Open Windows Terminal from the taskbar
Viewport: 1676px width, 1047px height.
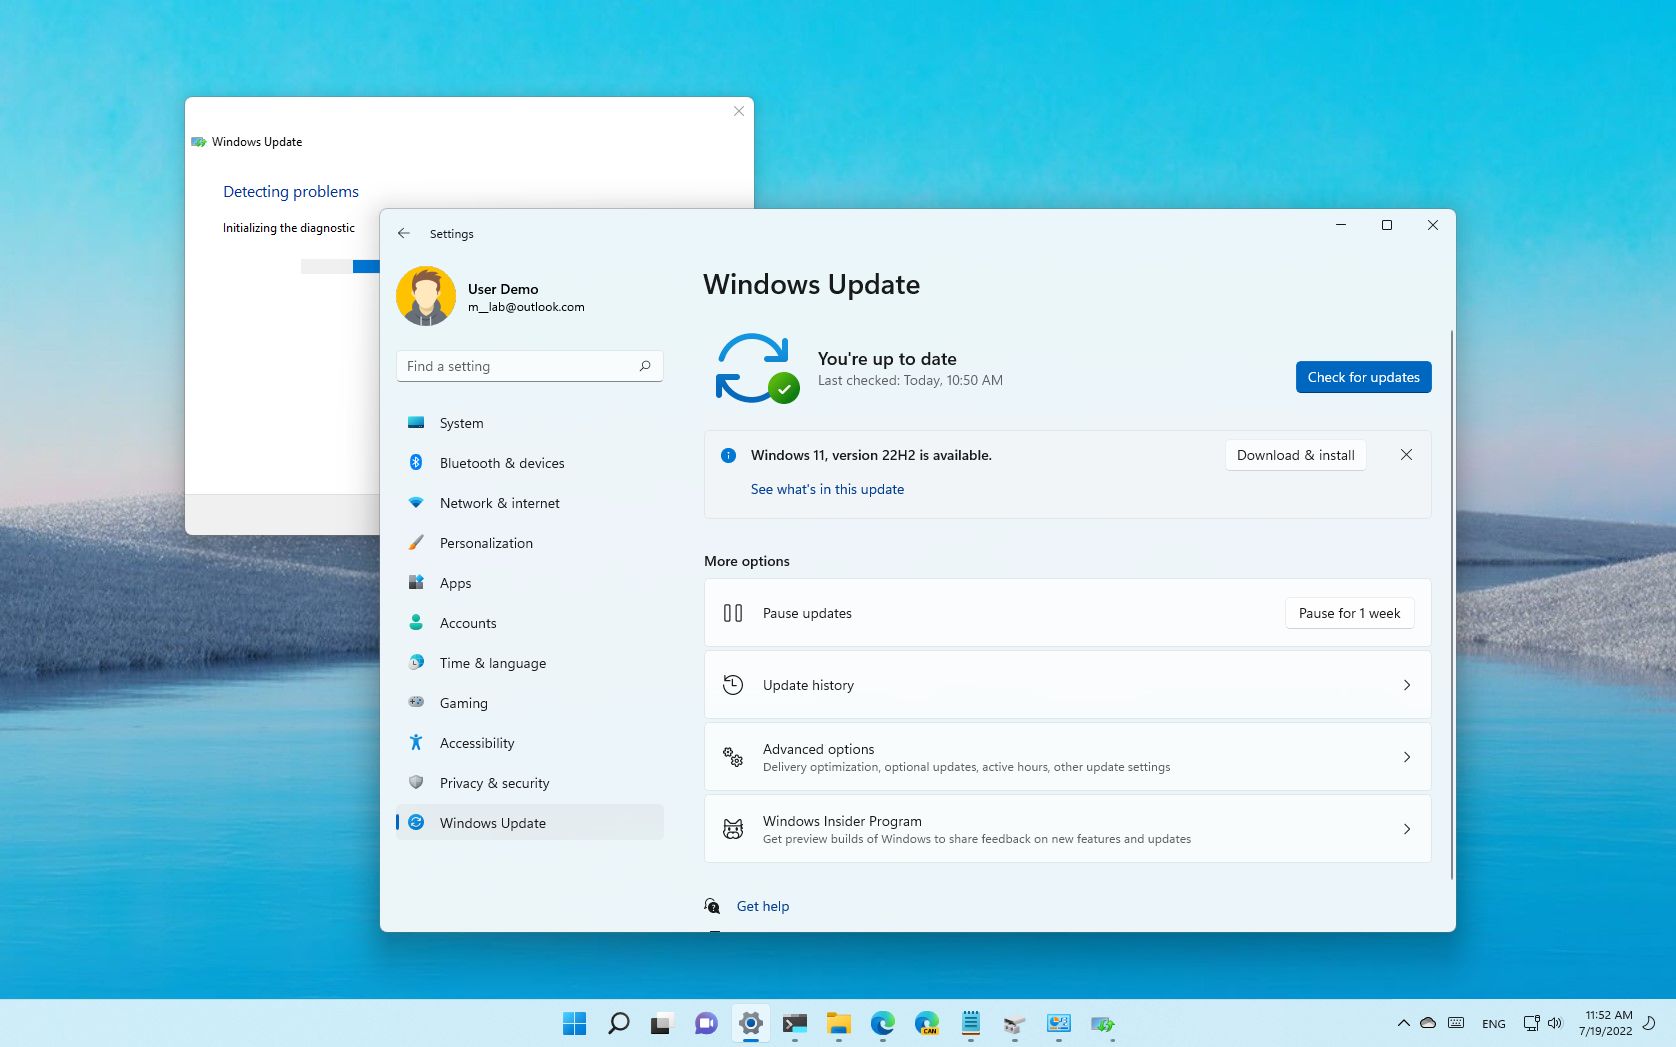click(794, 1023)
